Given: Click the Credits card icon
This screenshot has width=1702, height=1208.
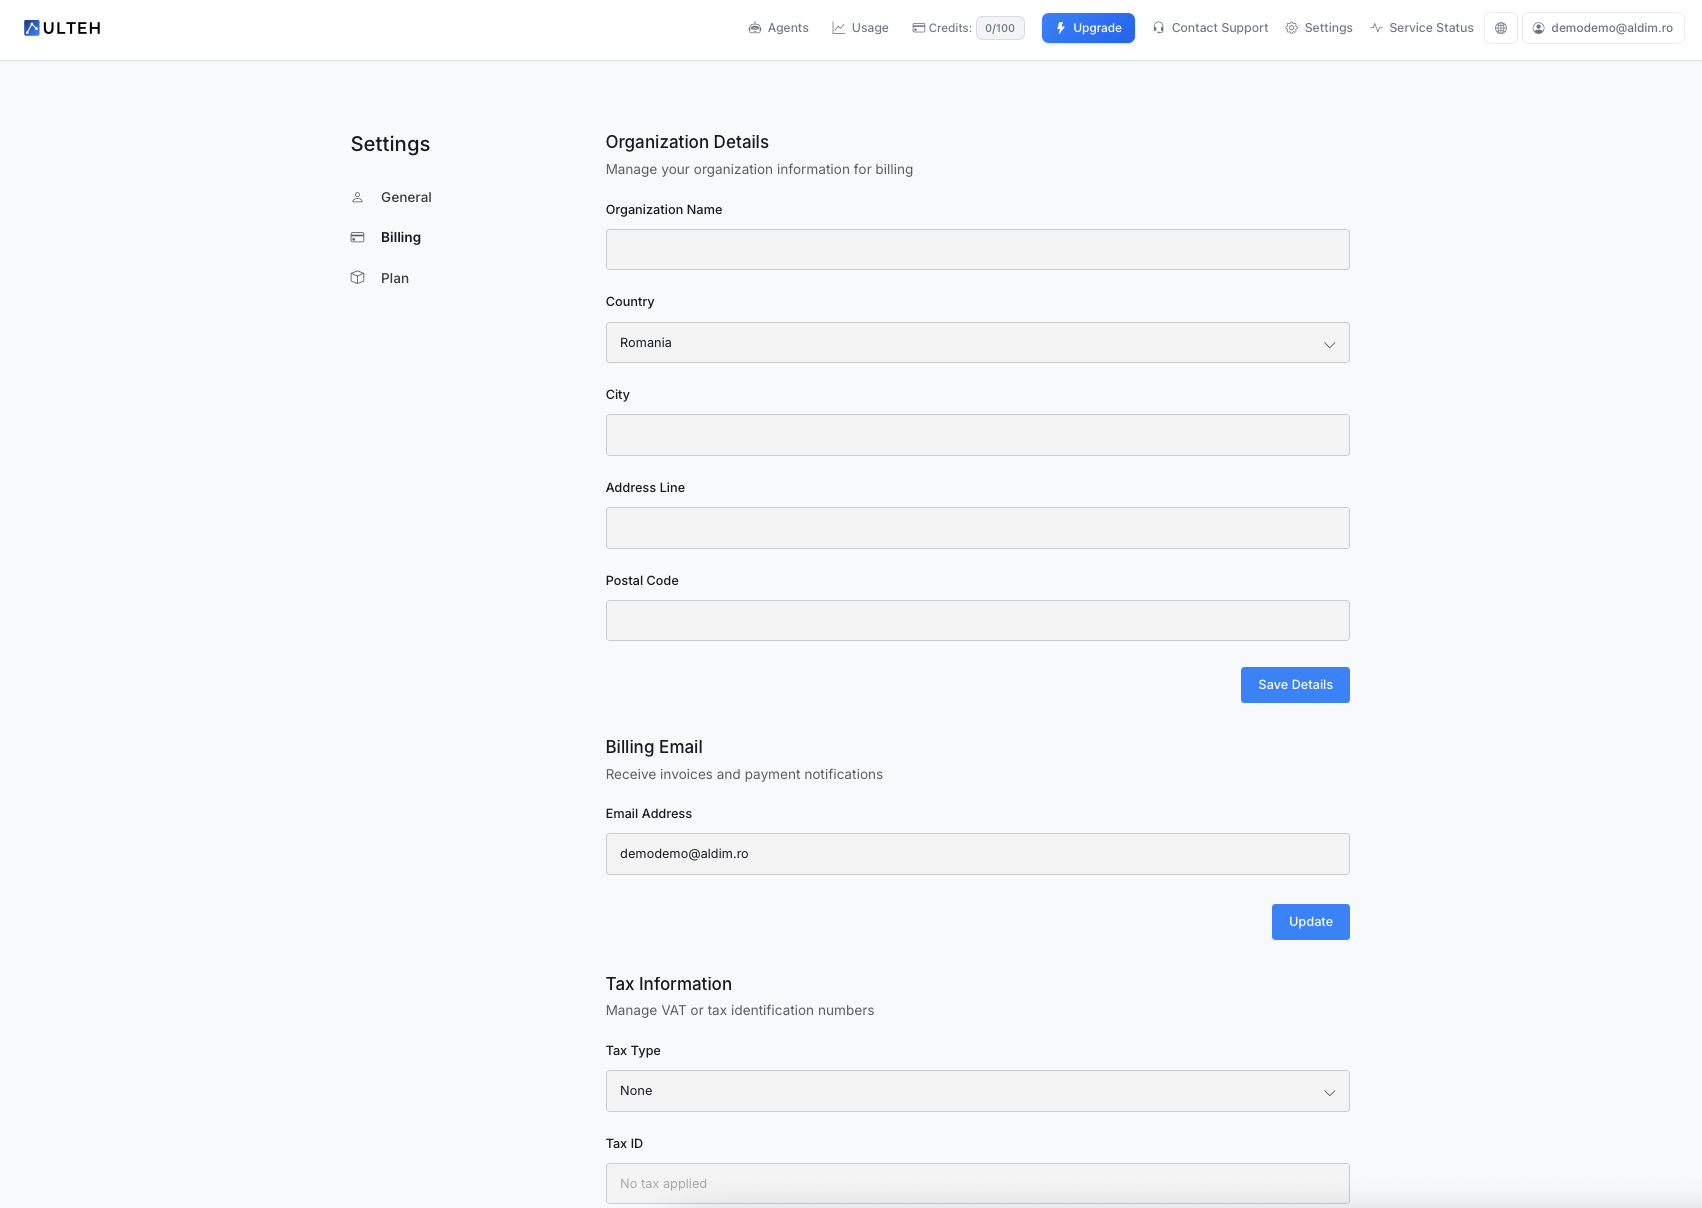Looking at the screenshot, I should click(x=917, y=28).
